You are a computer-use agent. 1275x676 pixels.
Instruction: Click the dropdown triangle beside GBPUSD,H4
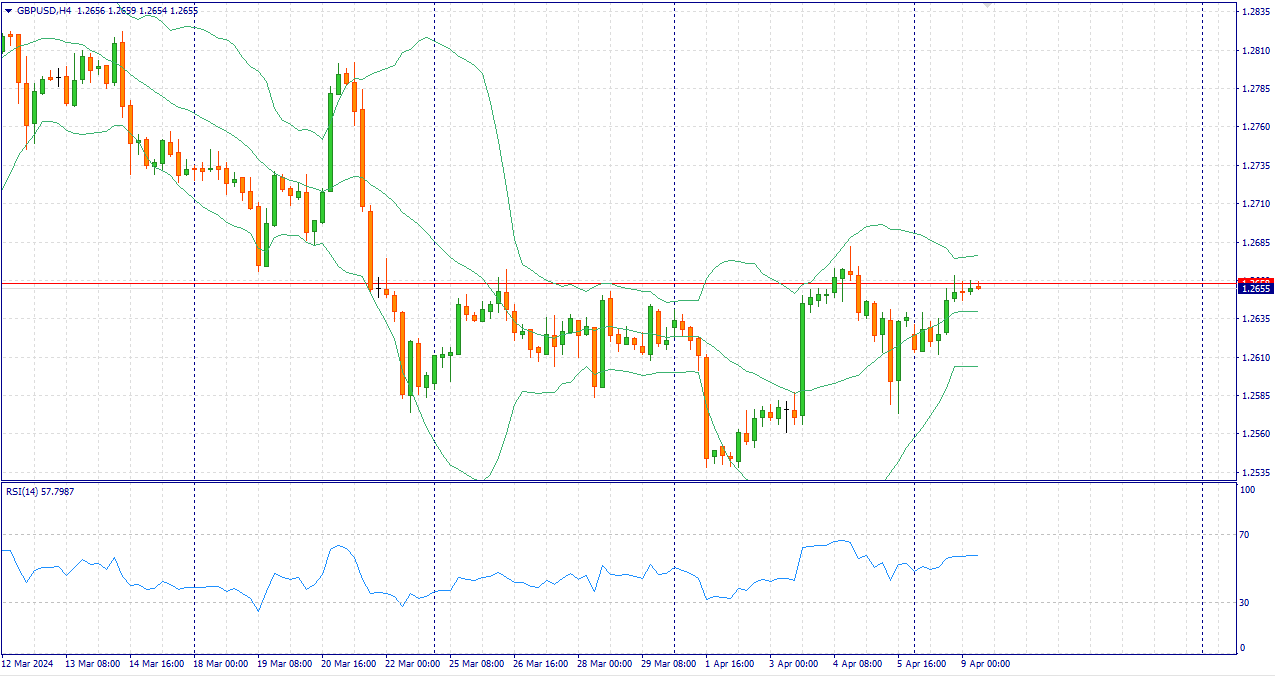[8, 10]
